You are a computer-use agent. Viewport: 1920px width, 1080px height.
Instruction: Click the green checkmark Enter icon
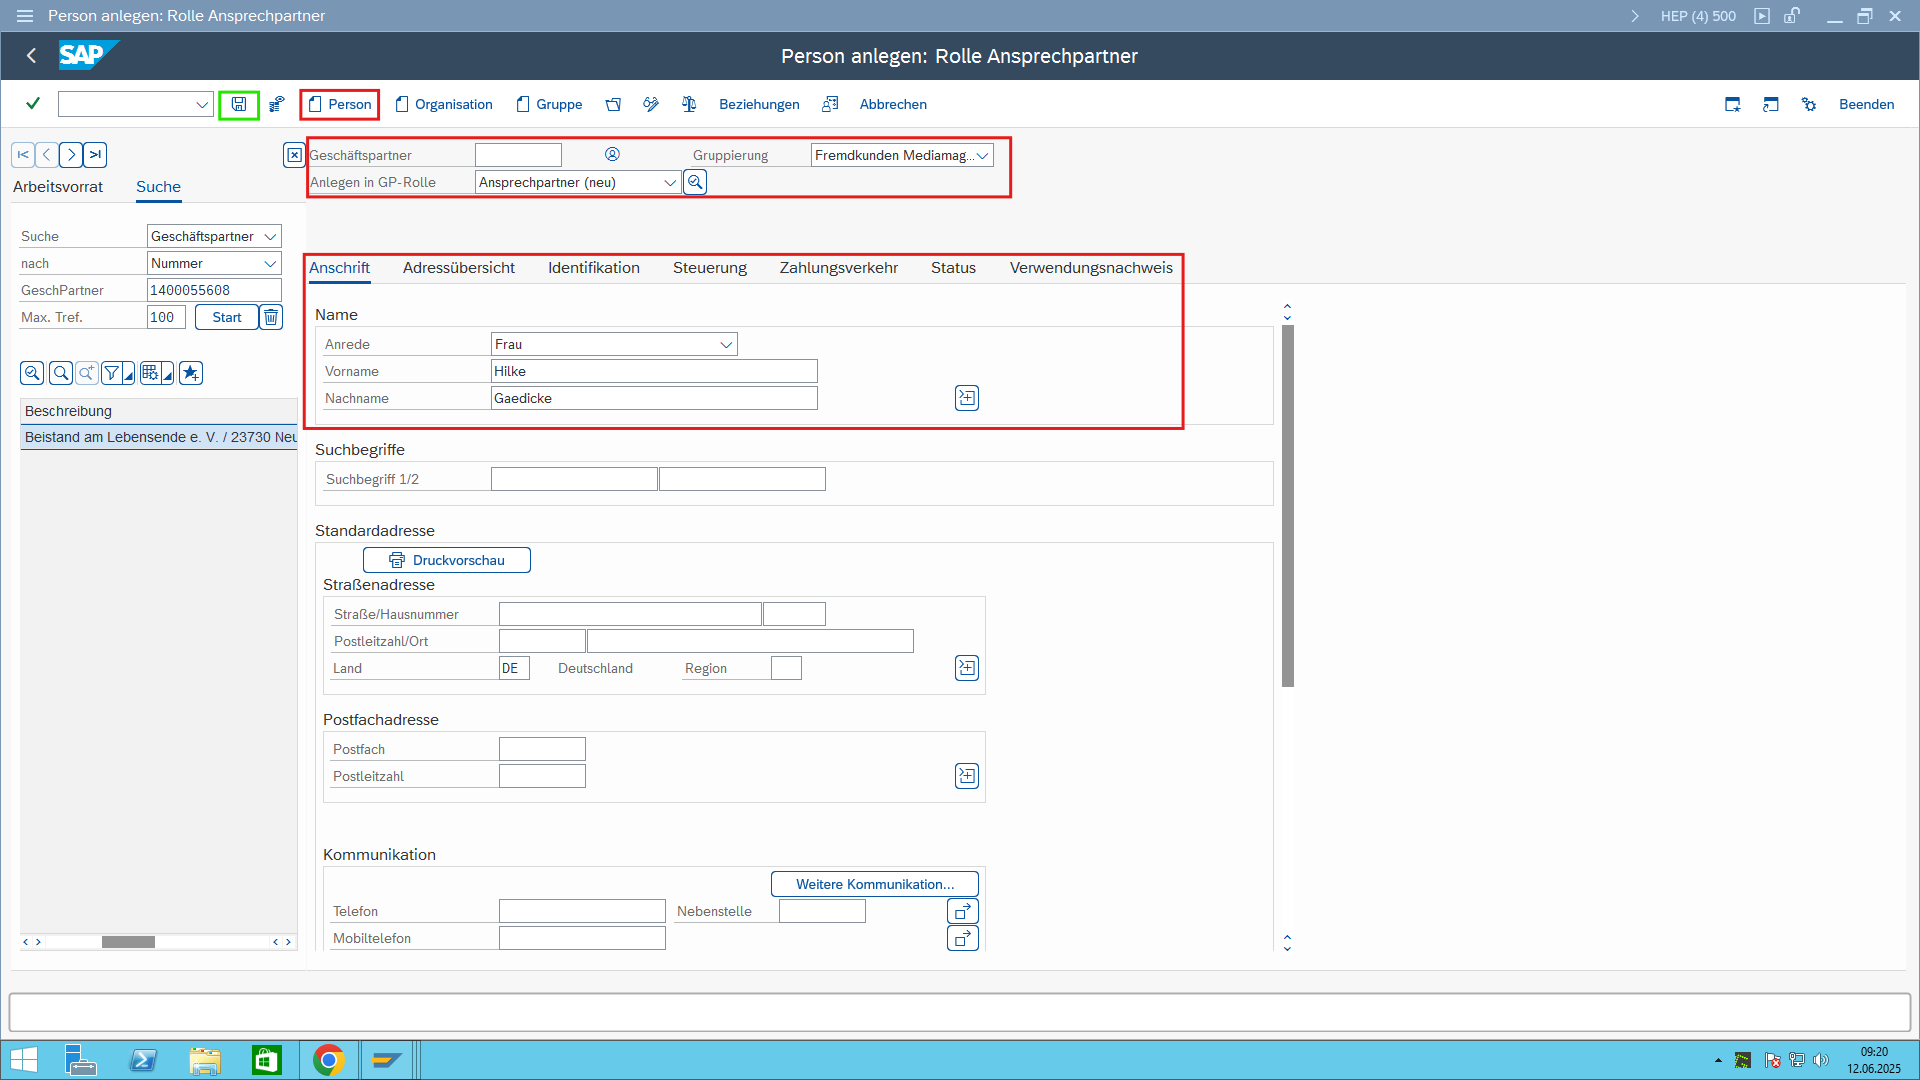point(33,103)
